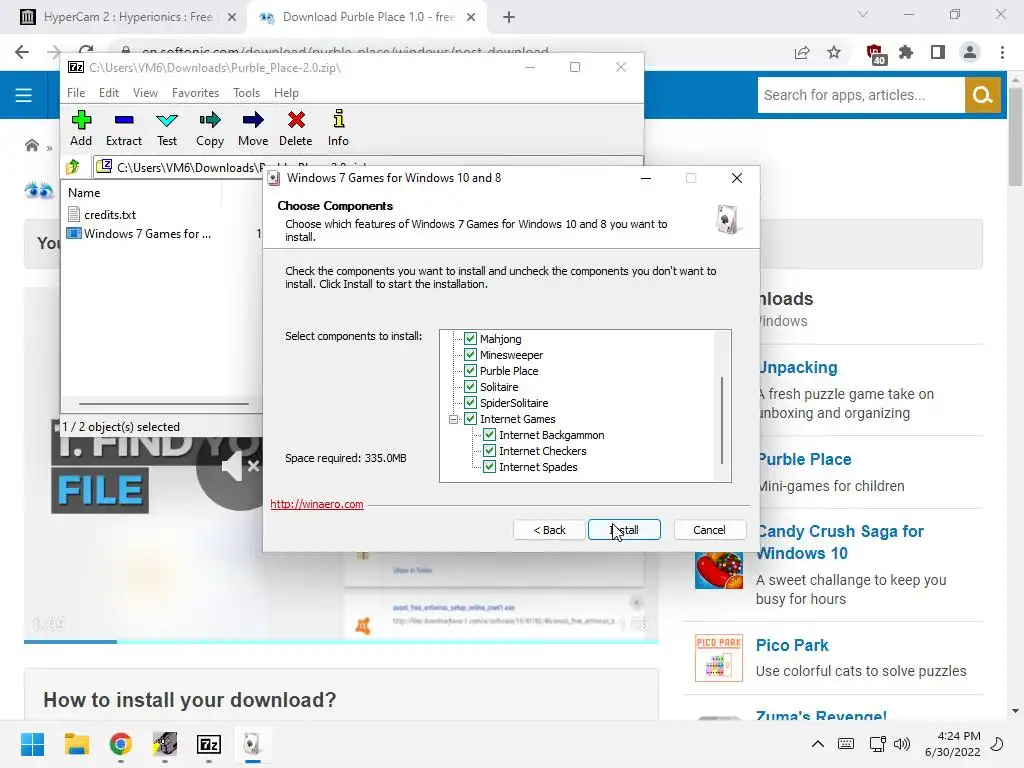Screen dimensions: 1024x768
Task: Toggle the Chrome side panel icon
Action: coord(938,52)
